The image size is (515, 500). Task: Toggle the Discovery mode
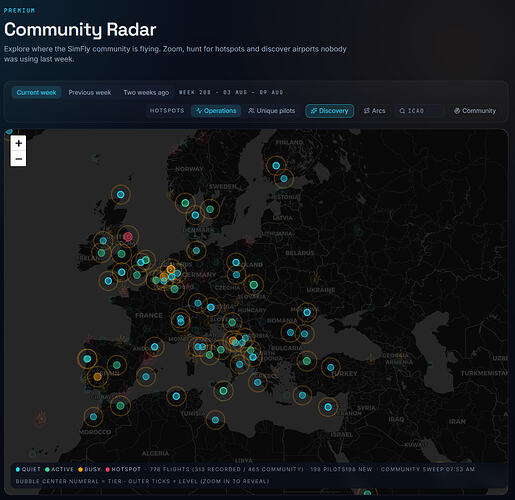pos(329,111)
